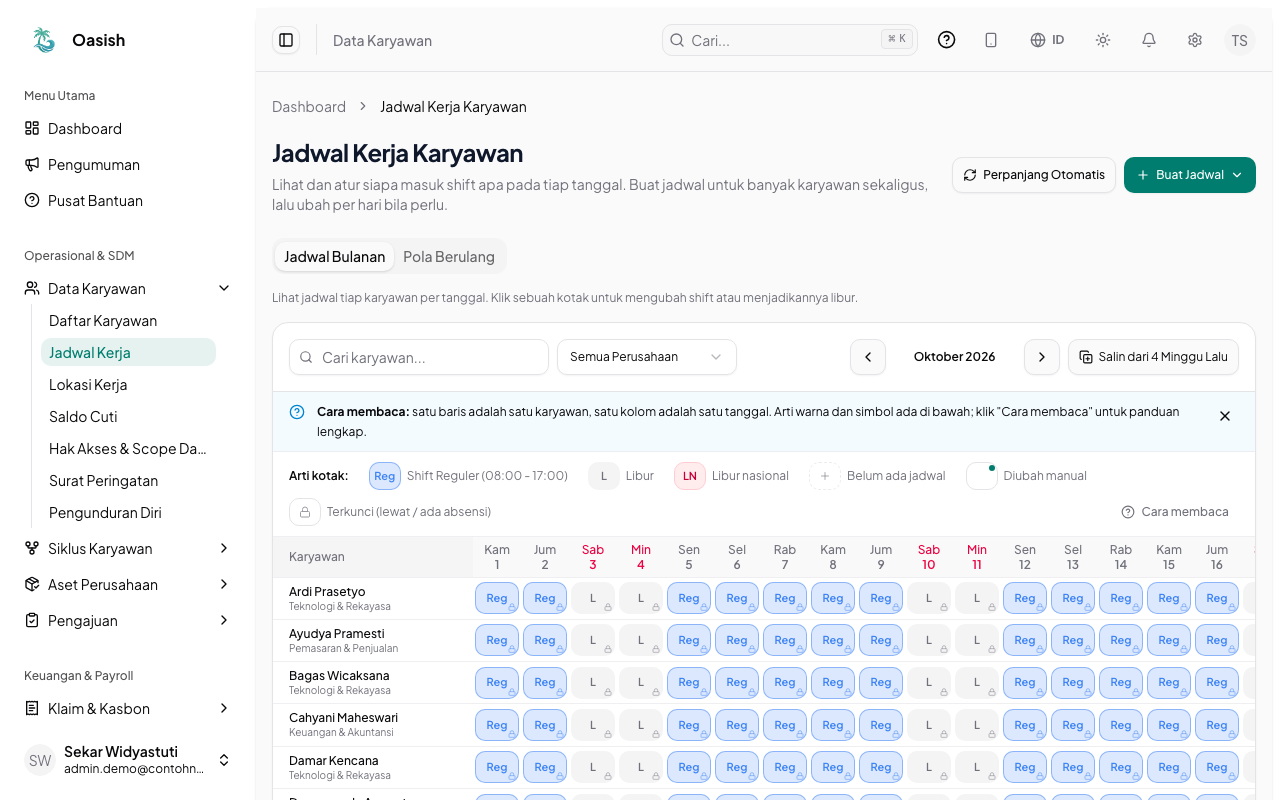Screen dimensions: 1280x800
Task: Expand Pengajuan submenu
Action: (128, 621)
